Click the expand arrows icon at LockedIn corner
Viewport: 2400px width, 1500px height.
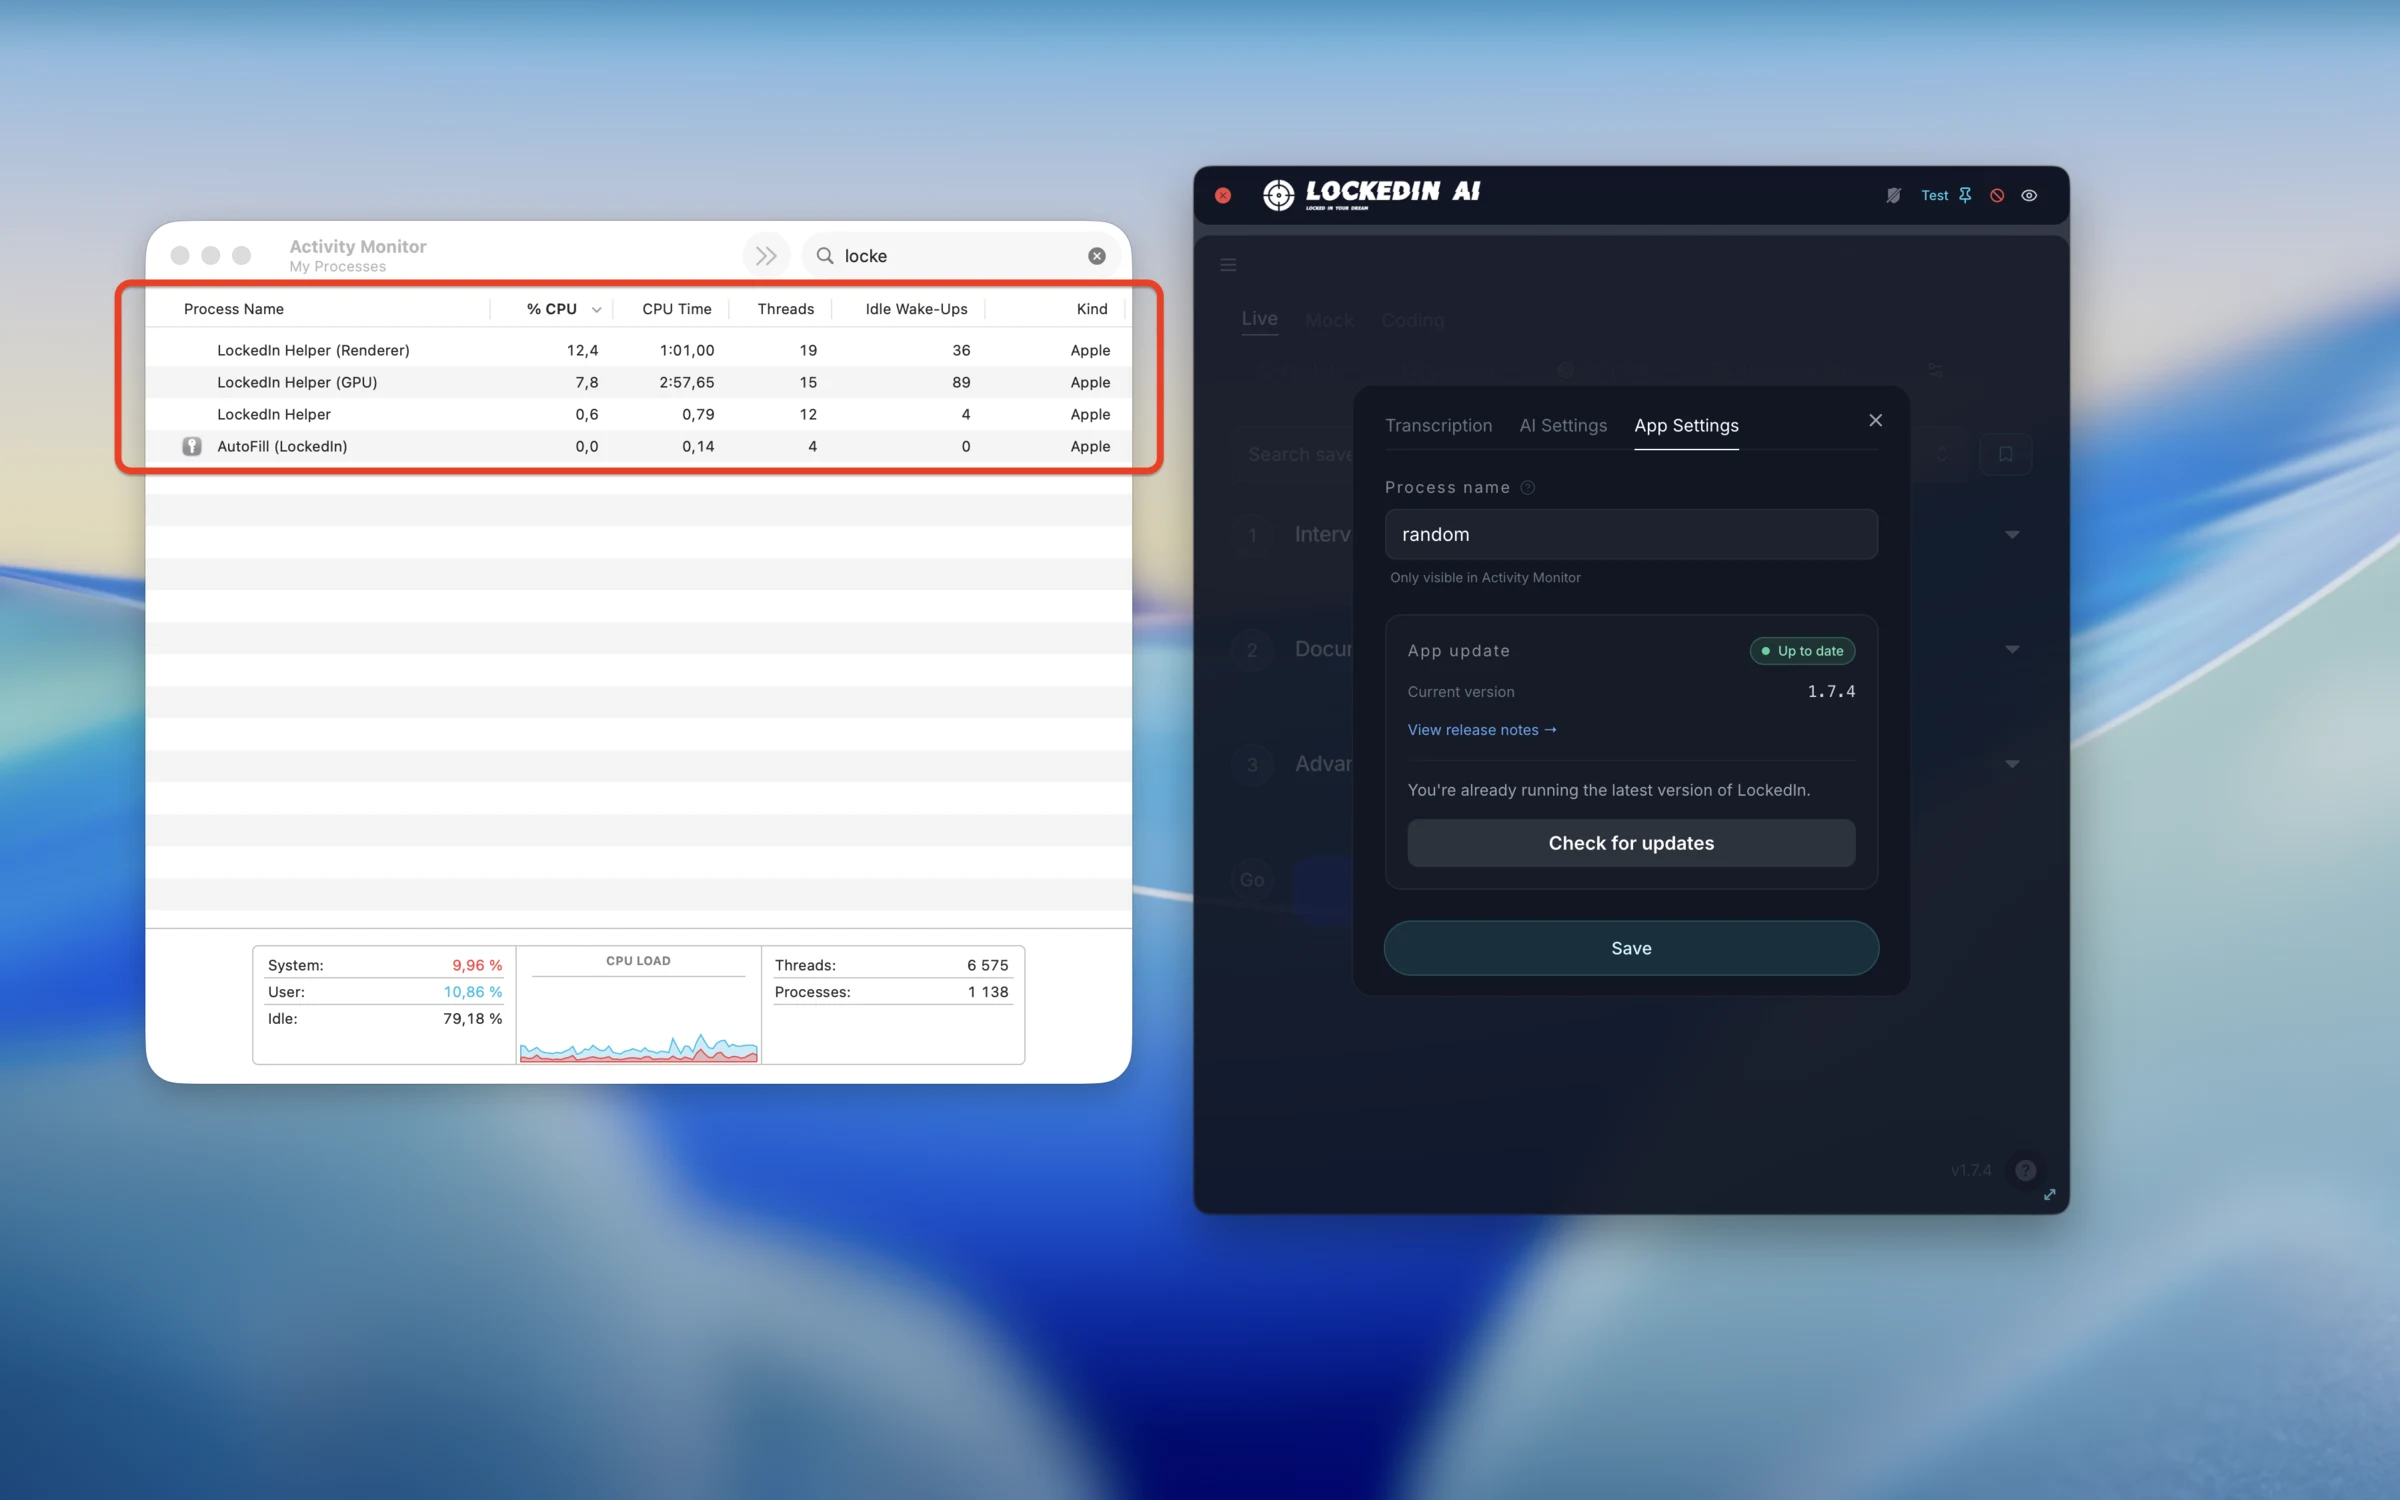coord(2049,1195)
